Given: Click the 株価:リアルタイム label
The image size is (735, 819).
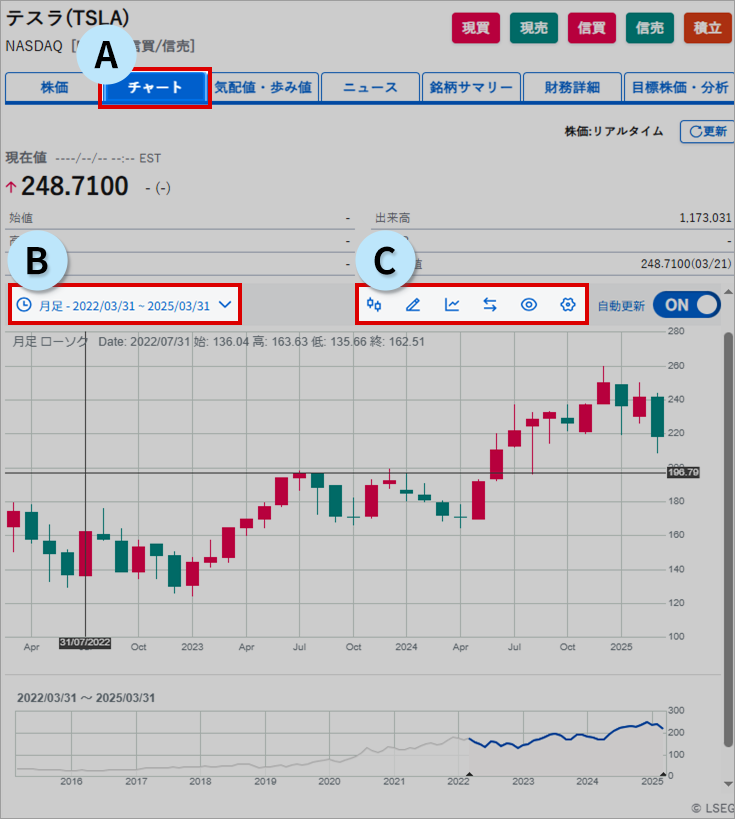Looking at the screenshot, I should point(614,131).
